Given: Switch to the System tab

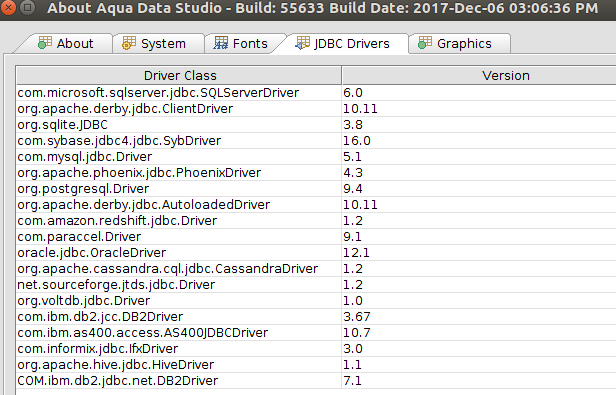Looking at the screenshot, I should pyautogui.click(x=158, y=43).
